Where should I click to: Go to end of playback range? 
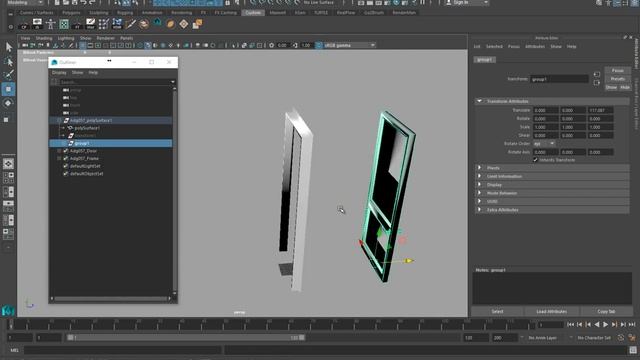point(632,324)
